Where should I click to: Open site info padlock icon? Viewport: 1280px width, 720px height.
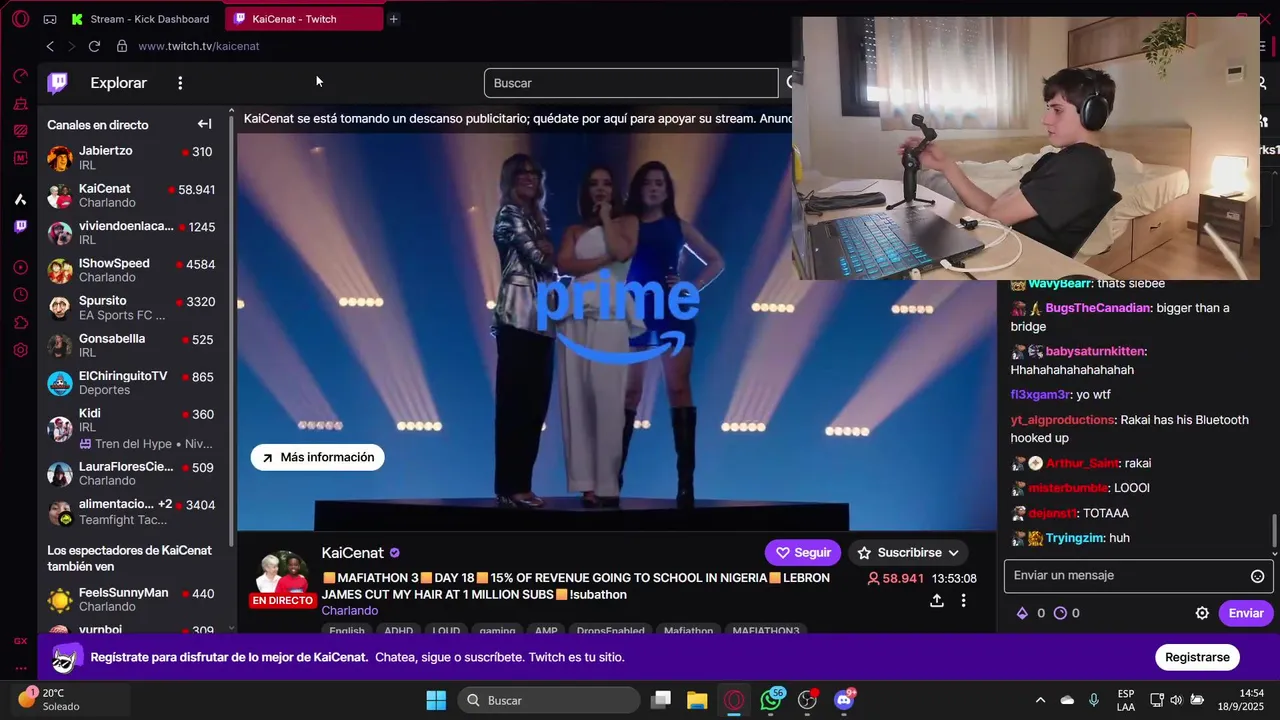[122, 46]
